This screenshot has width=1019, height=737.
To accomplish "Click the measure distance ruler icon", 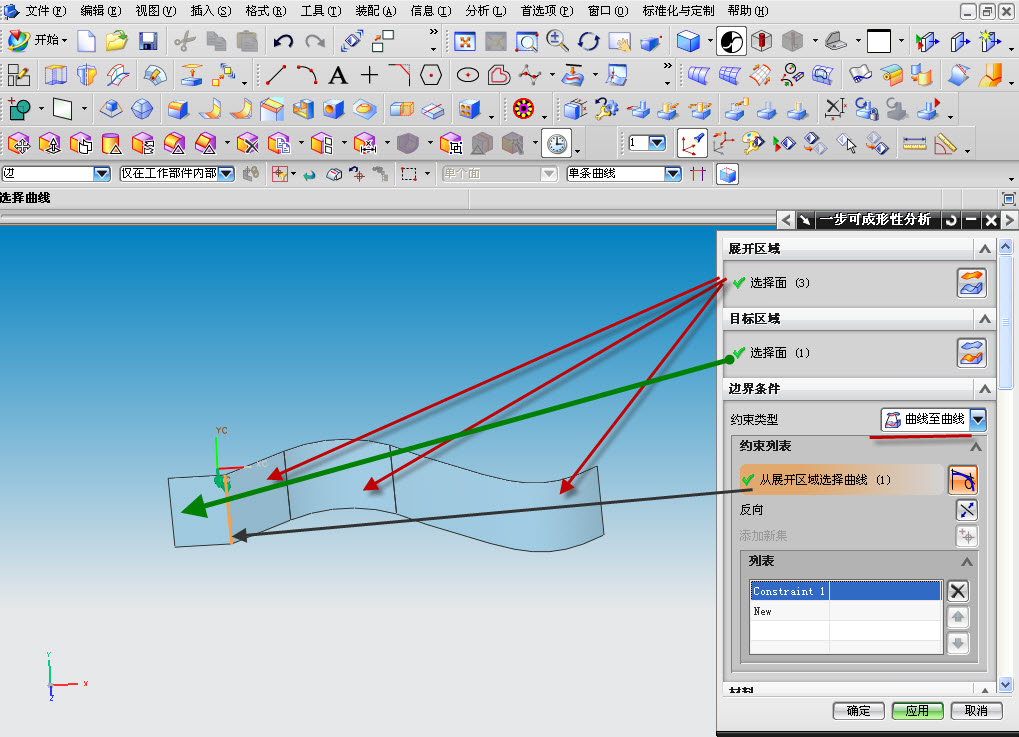I will tap(914, 144).
